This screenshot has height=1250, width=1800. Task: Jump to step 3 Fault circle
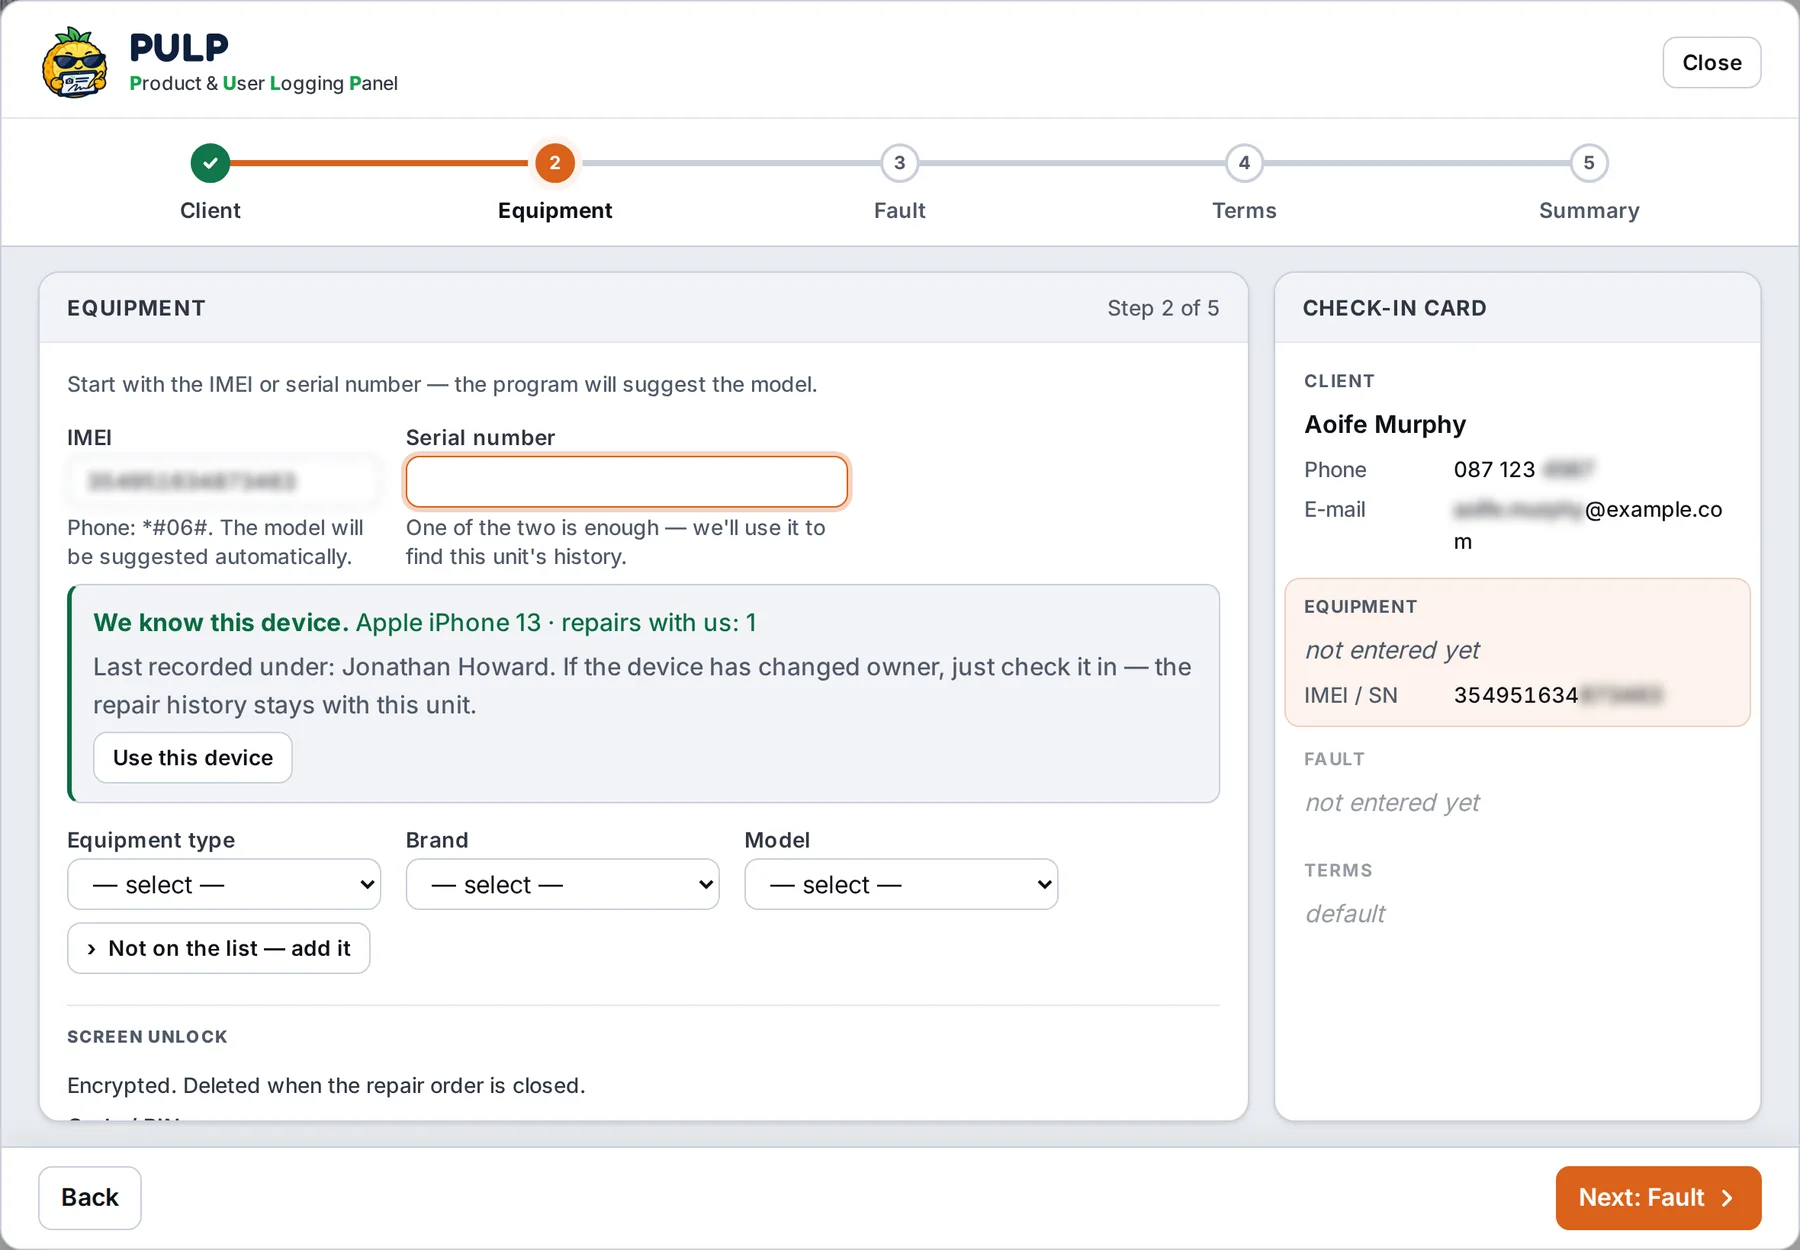(x=899, y=163)
